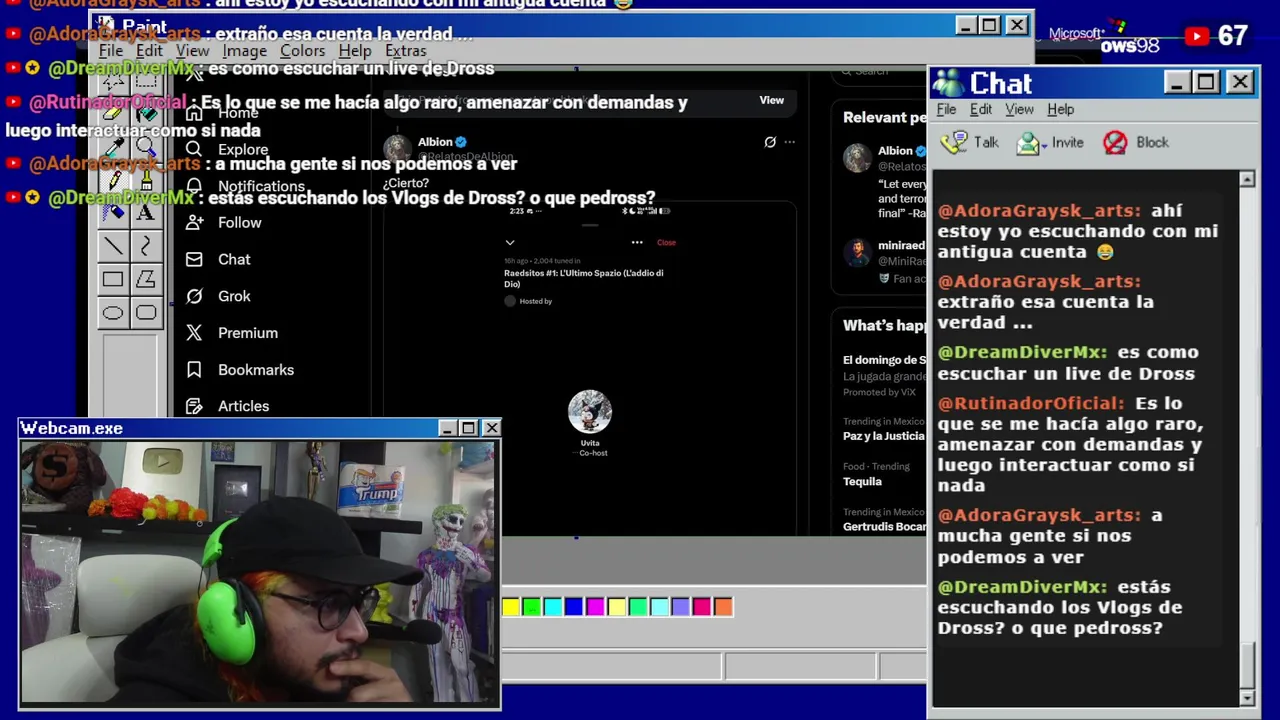The height and width of the screenshot is (720, 1280).
Task: Click the Block icon in Chat toolbar
Action: click(1115, 143)
